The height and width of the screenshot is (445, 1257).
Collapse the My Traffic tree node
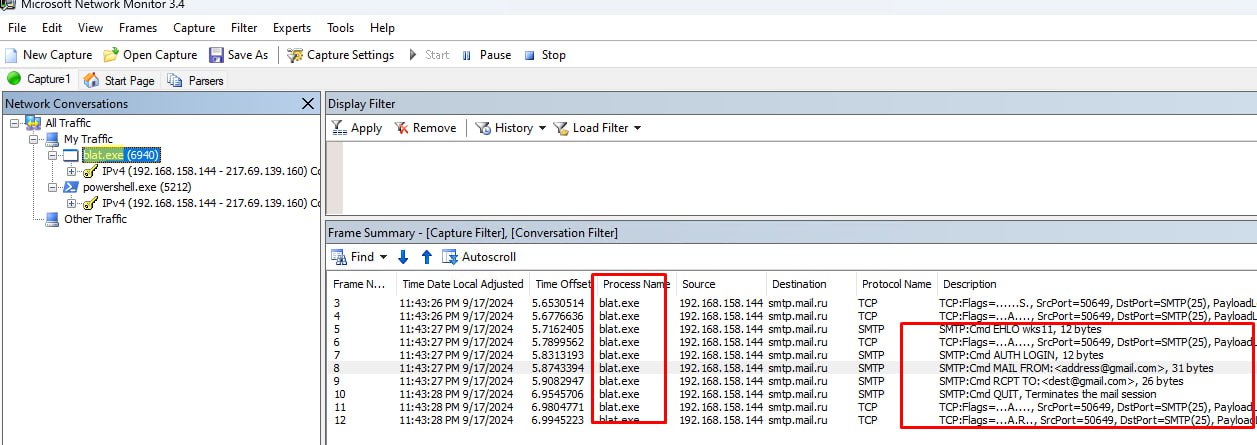tap(33, 139)
